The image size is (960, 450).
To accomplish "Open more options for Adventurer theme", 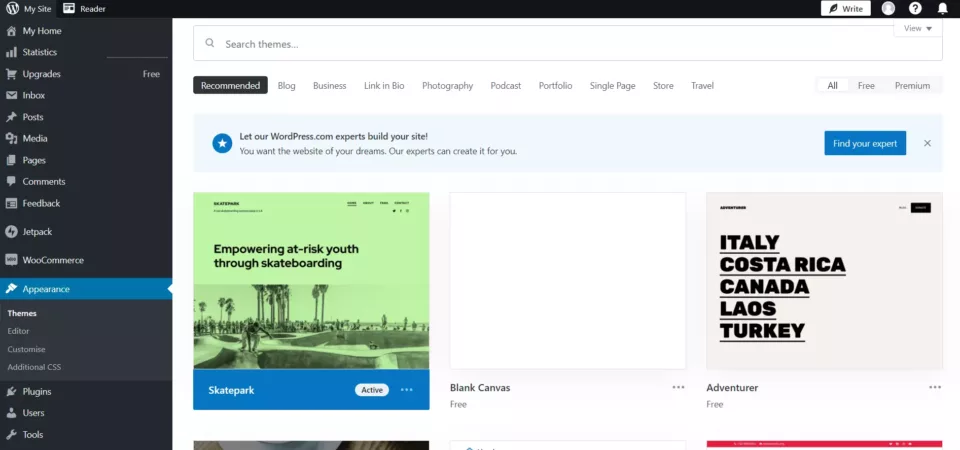I will tap(935, 388).
